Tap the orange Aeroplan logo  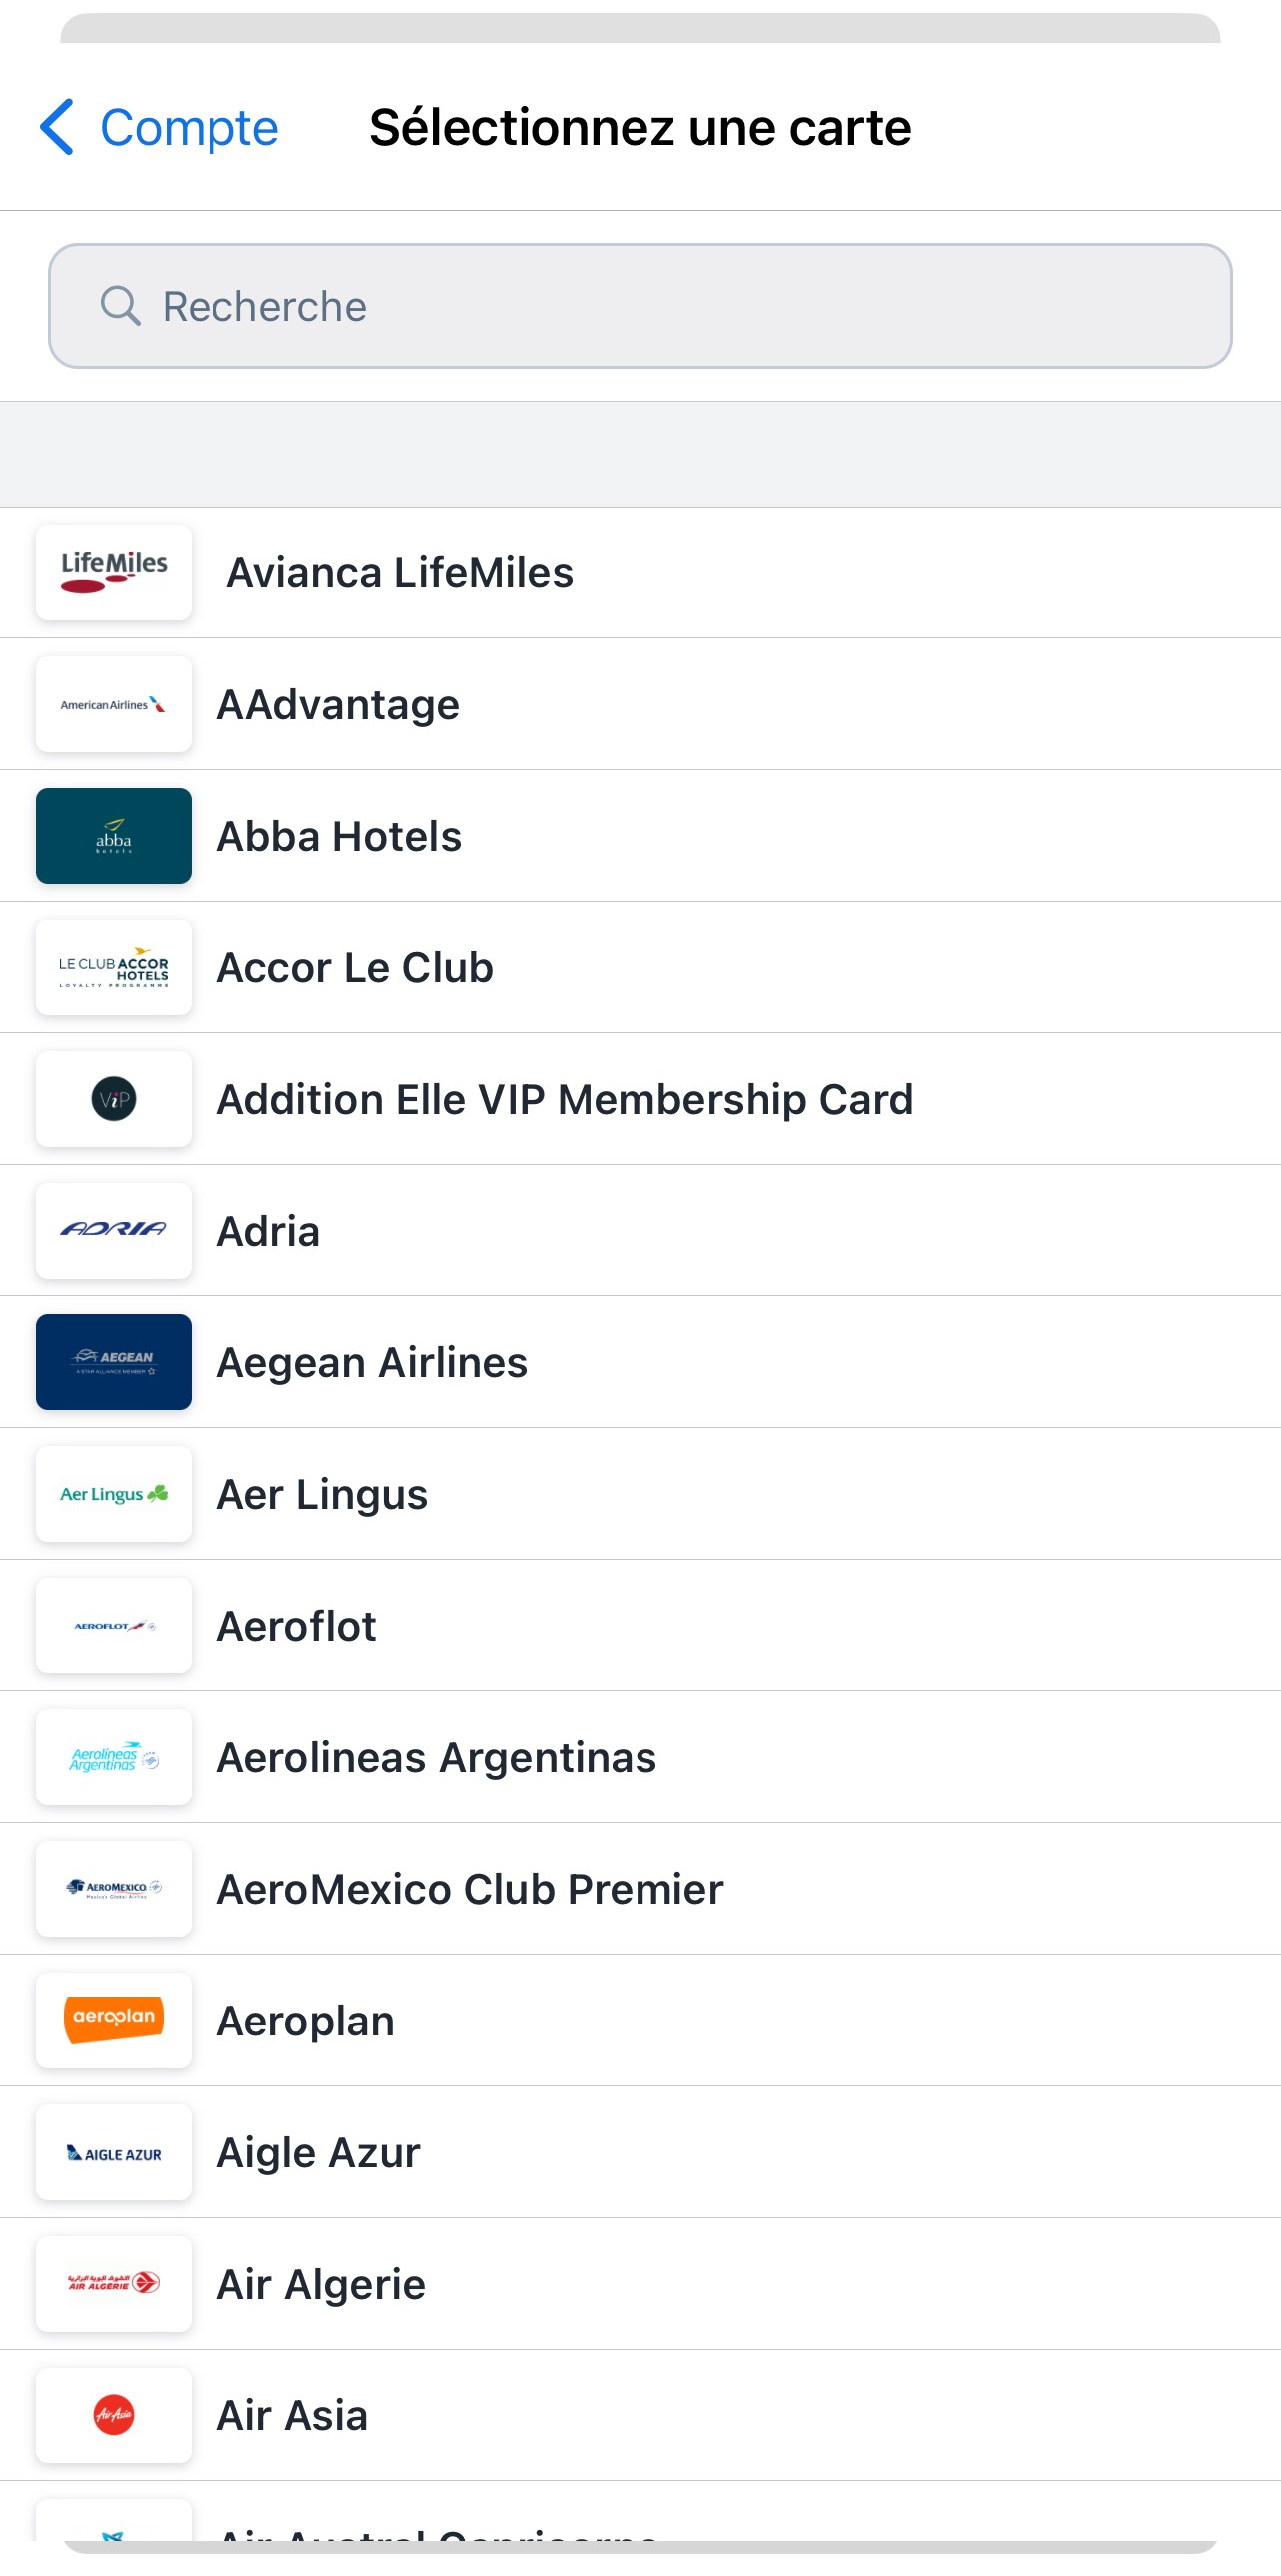tap(113, 2020)
